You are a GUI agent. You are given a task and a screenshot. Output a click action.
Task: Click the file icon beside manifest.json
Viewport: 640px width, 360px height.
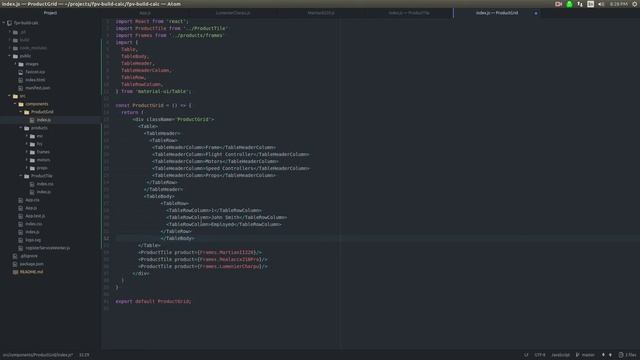(20, 88)
